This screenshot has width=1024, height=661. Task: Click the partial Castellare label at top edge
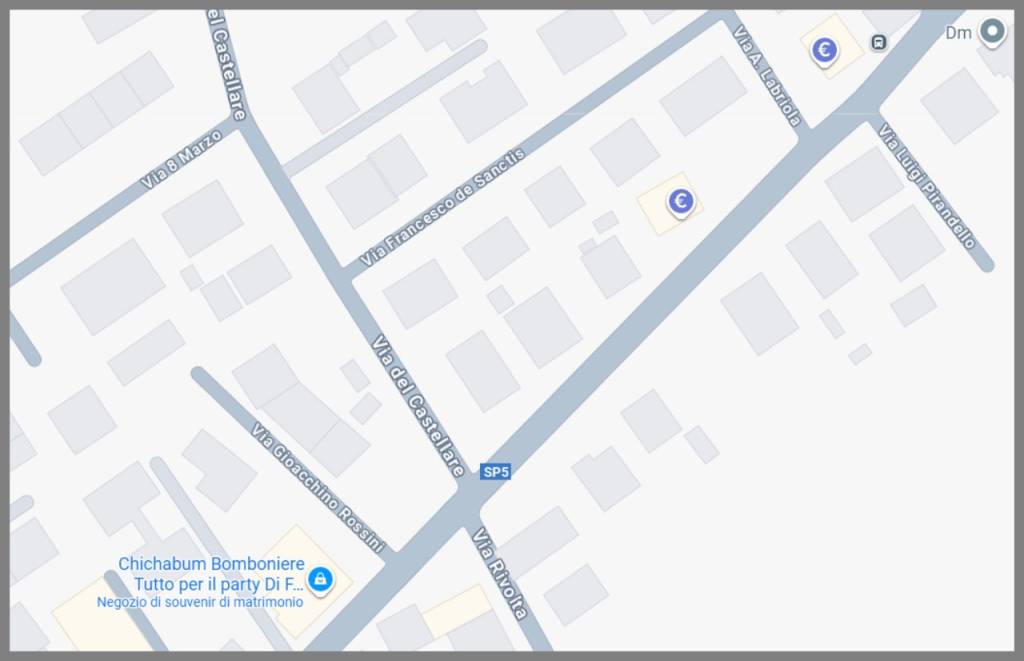coord(227,65)
